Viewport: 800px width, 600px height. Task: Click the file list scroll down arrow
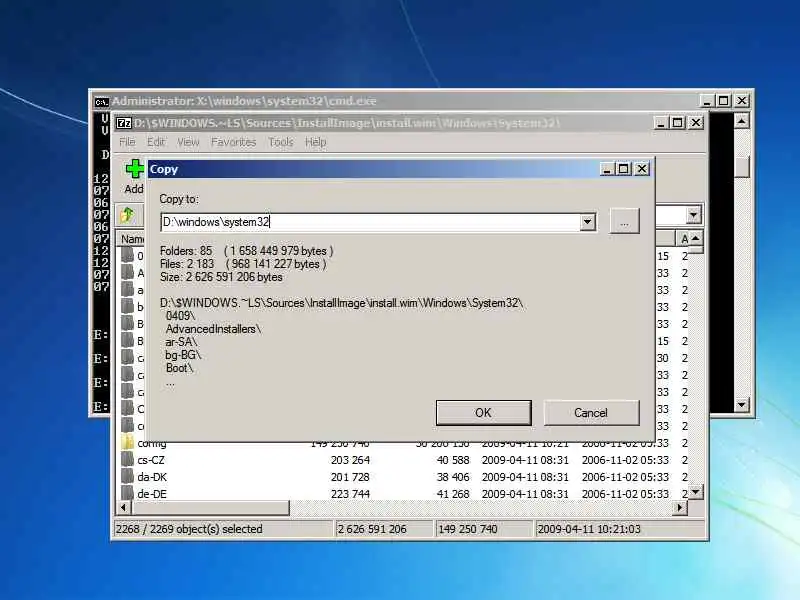pyautogui.click(x=695, y=492)
